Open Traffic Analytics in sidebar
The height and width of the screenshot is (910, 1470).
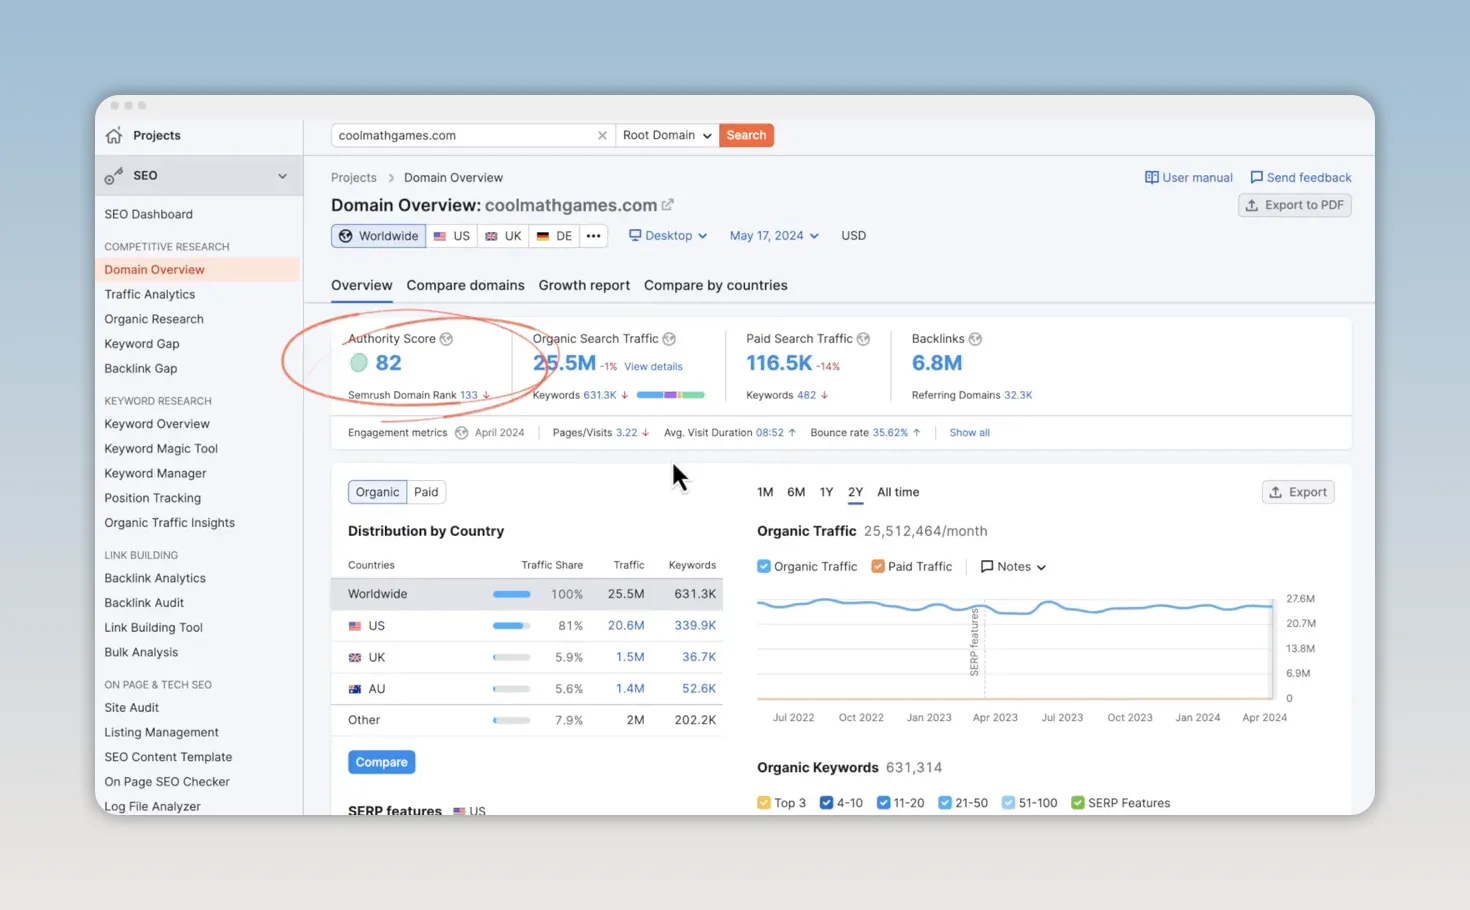click(x=150, y=295)
